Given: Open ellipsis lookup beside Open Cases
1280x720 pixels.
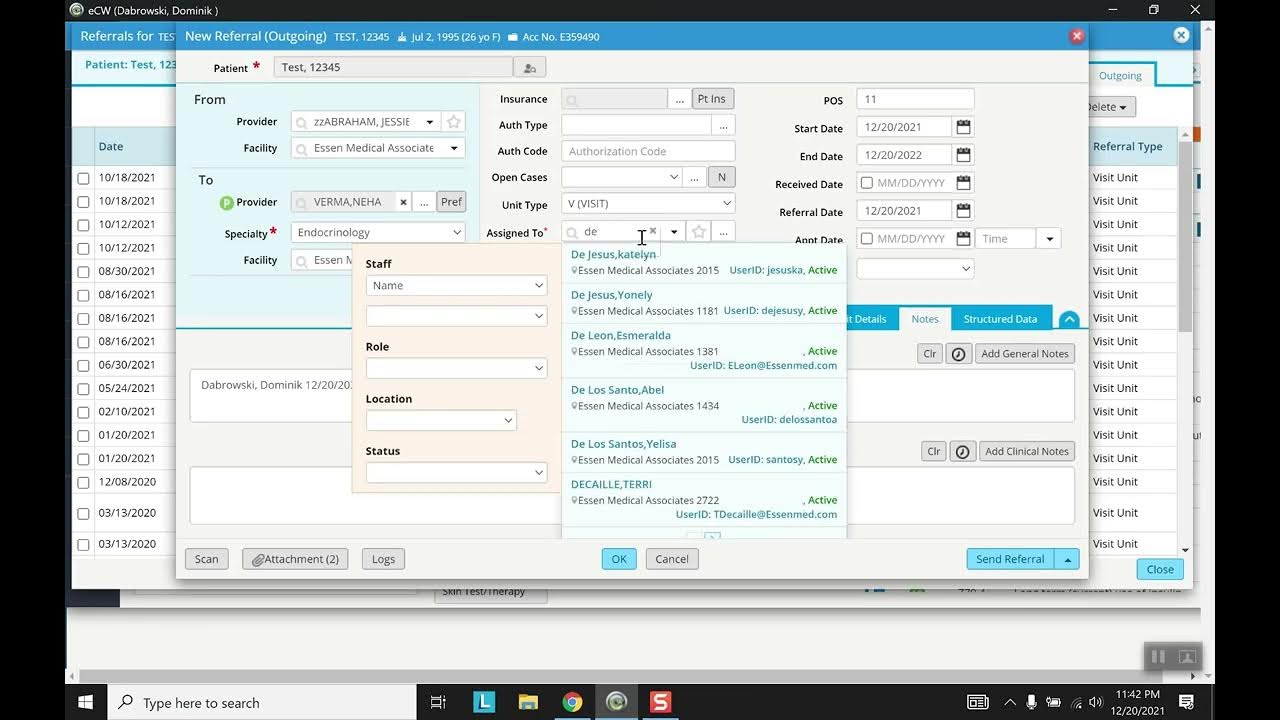Looking at the screenshot, I should point(694,177).
